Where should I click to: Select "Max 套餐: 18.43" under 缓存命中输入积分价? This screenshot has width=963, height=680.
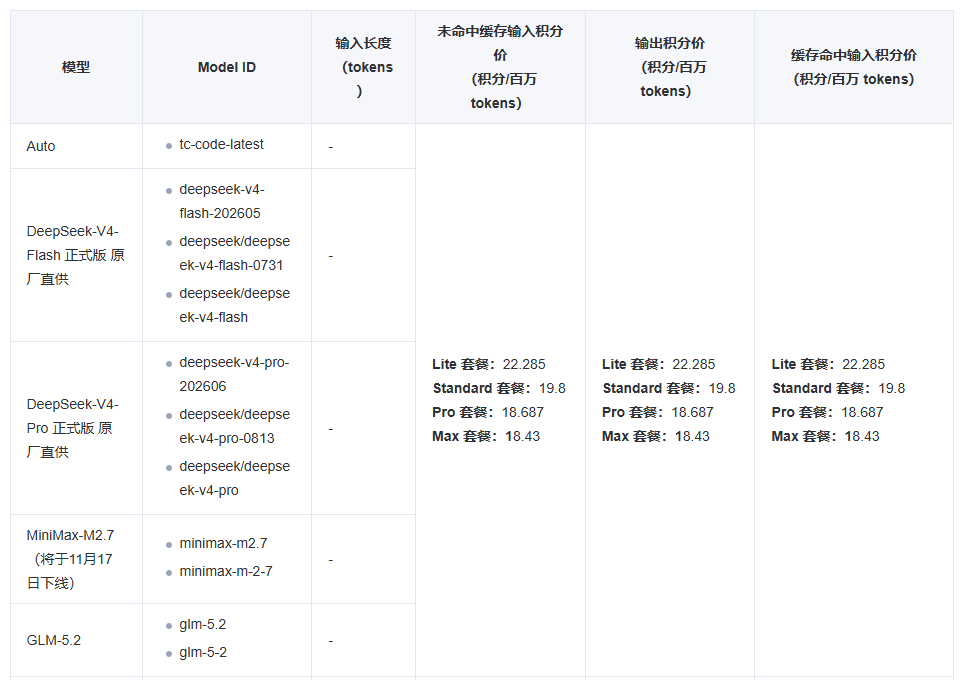click(x=826, y=436)
